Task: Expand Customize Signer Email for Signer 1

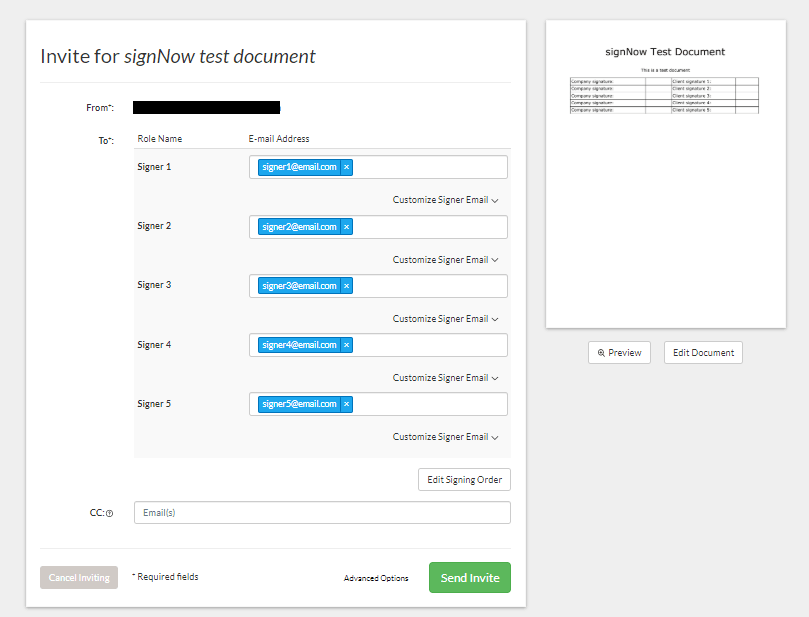Action: [x=445, y=200]
